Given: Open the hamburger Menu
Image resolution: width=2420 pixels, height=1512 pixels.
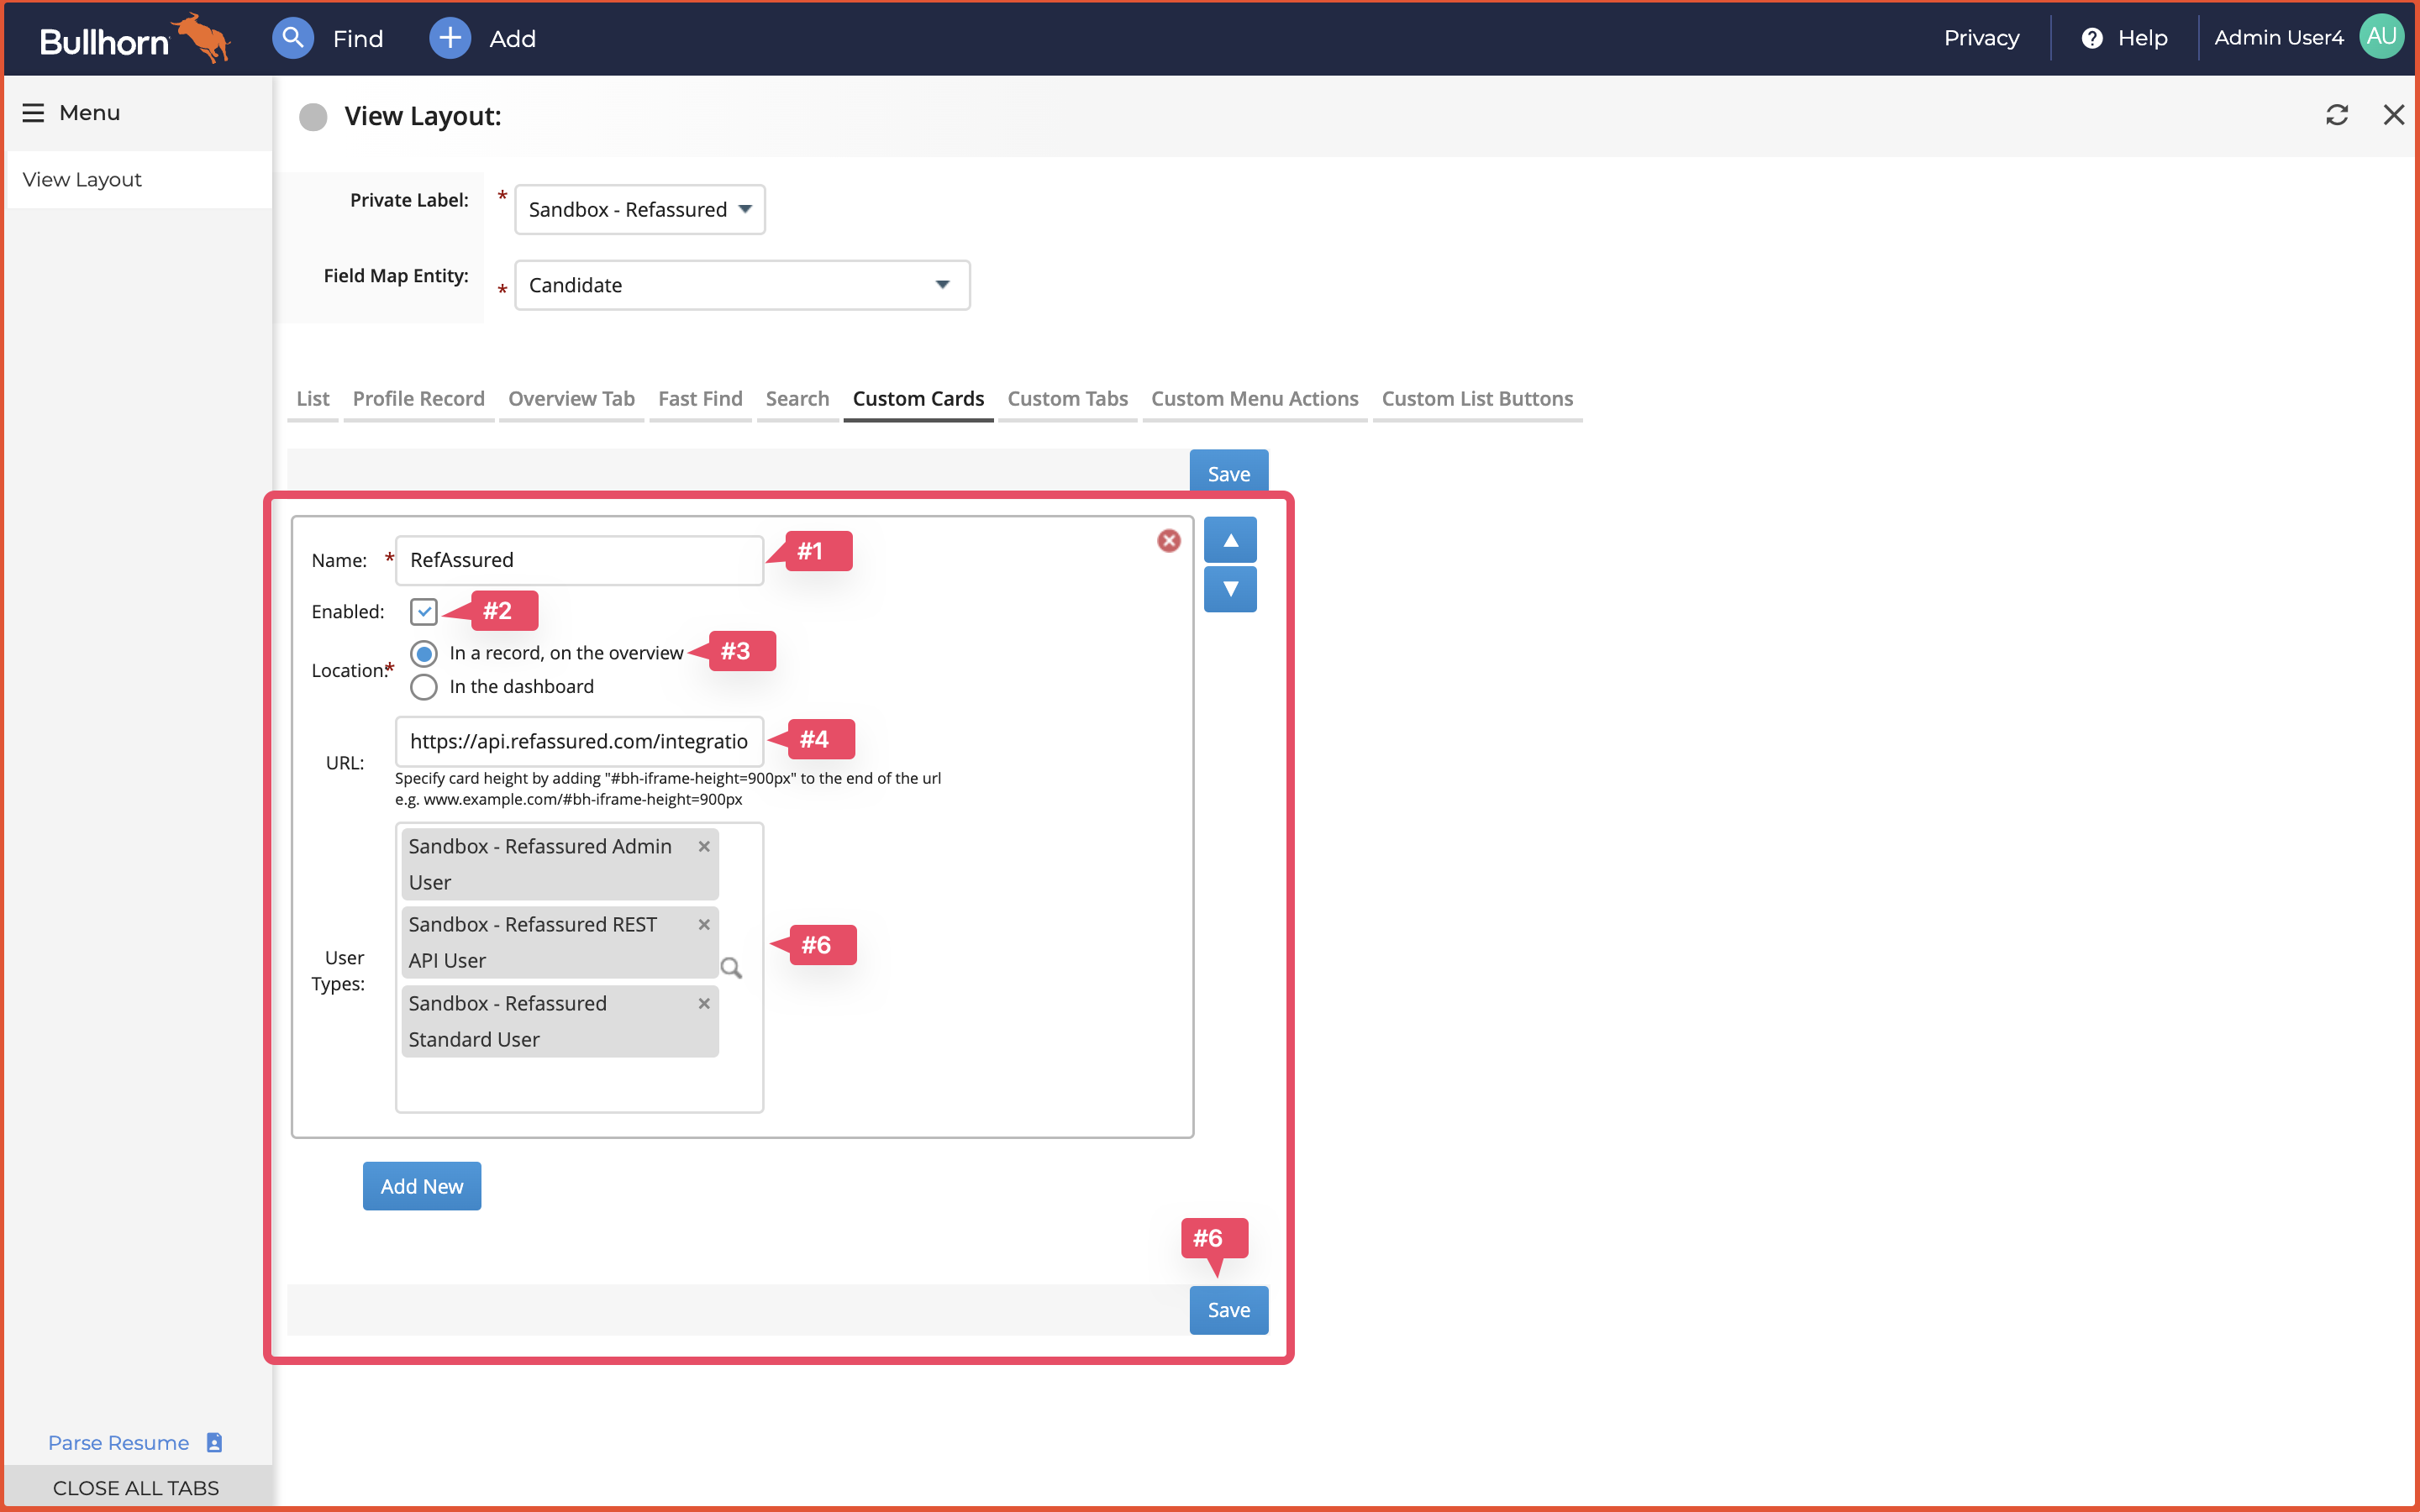Looking at the screenshot, I should click(33, 112).
